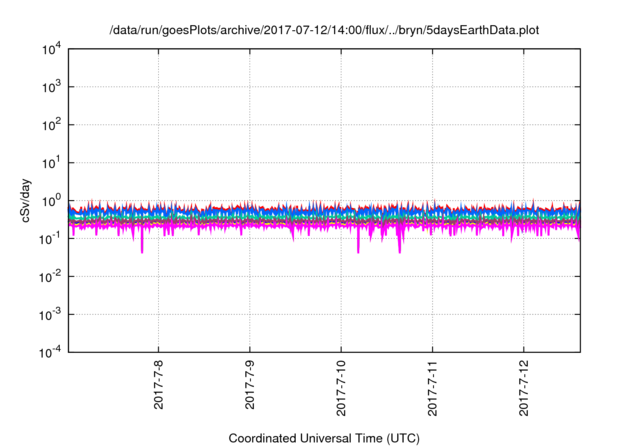
Task: Click the 10^-1 y-axis tick label
Action: pos(51,239)
